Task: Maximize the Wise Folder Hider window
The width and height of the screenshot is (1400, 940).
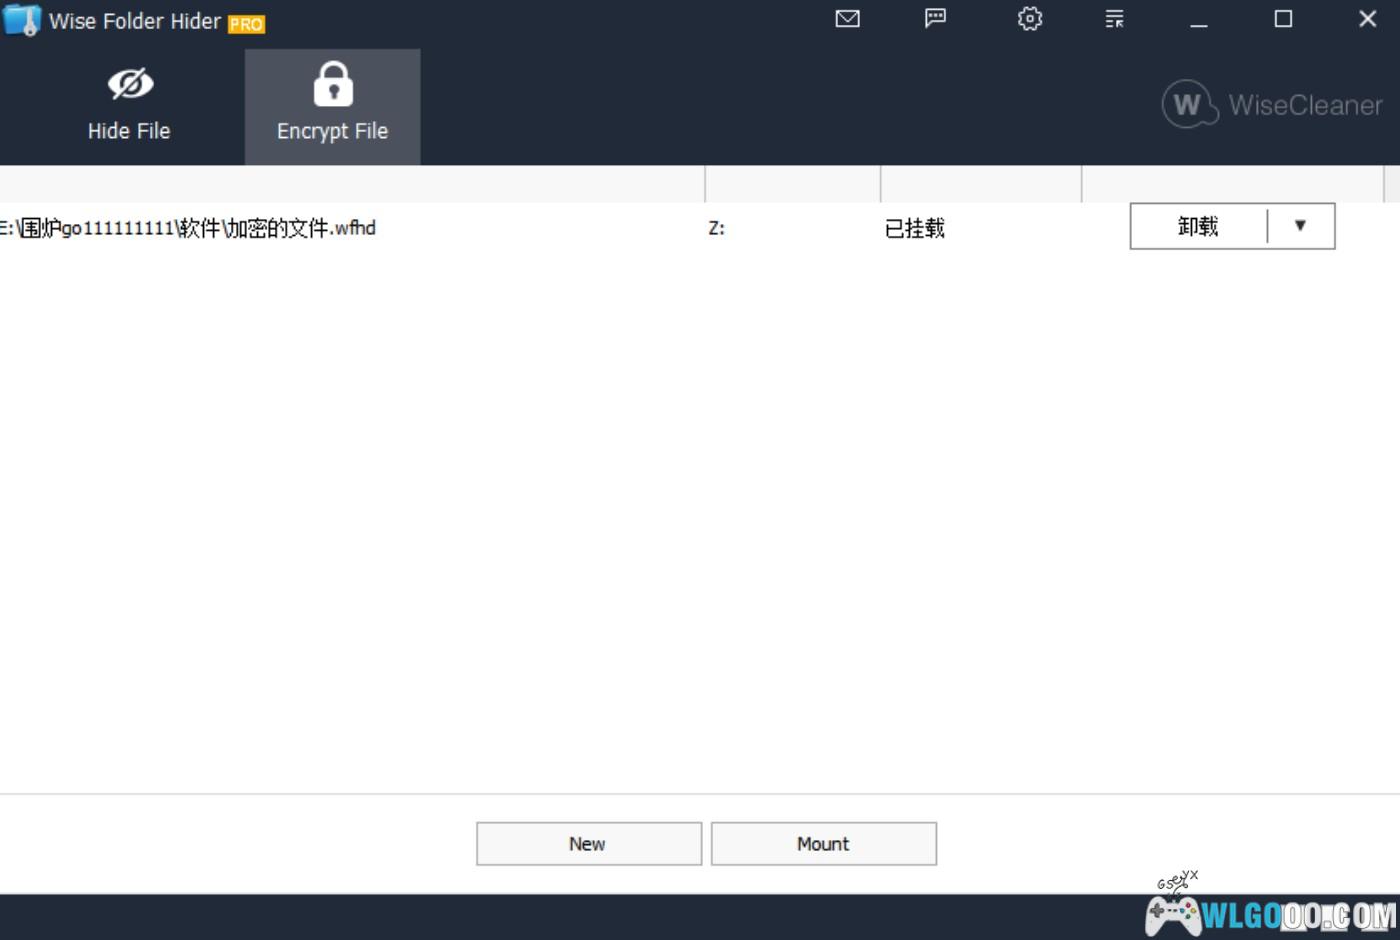Action: (1283, 19)
